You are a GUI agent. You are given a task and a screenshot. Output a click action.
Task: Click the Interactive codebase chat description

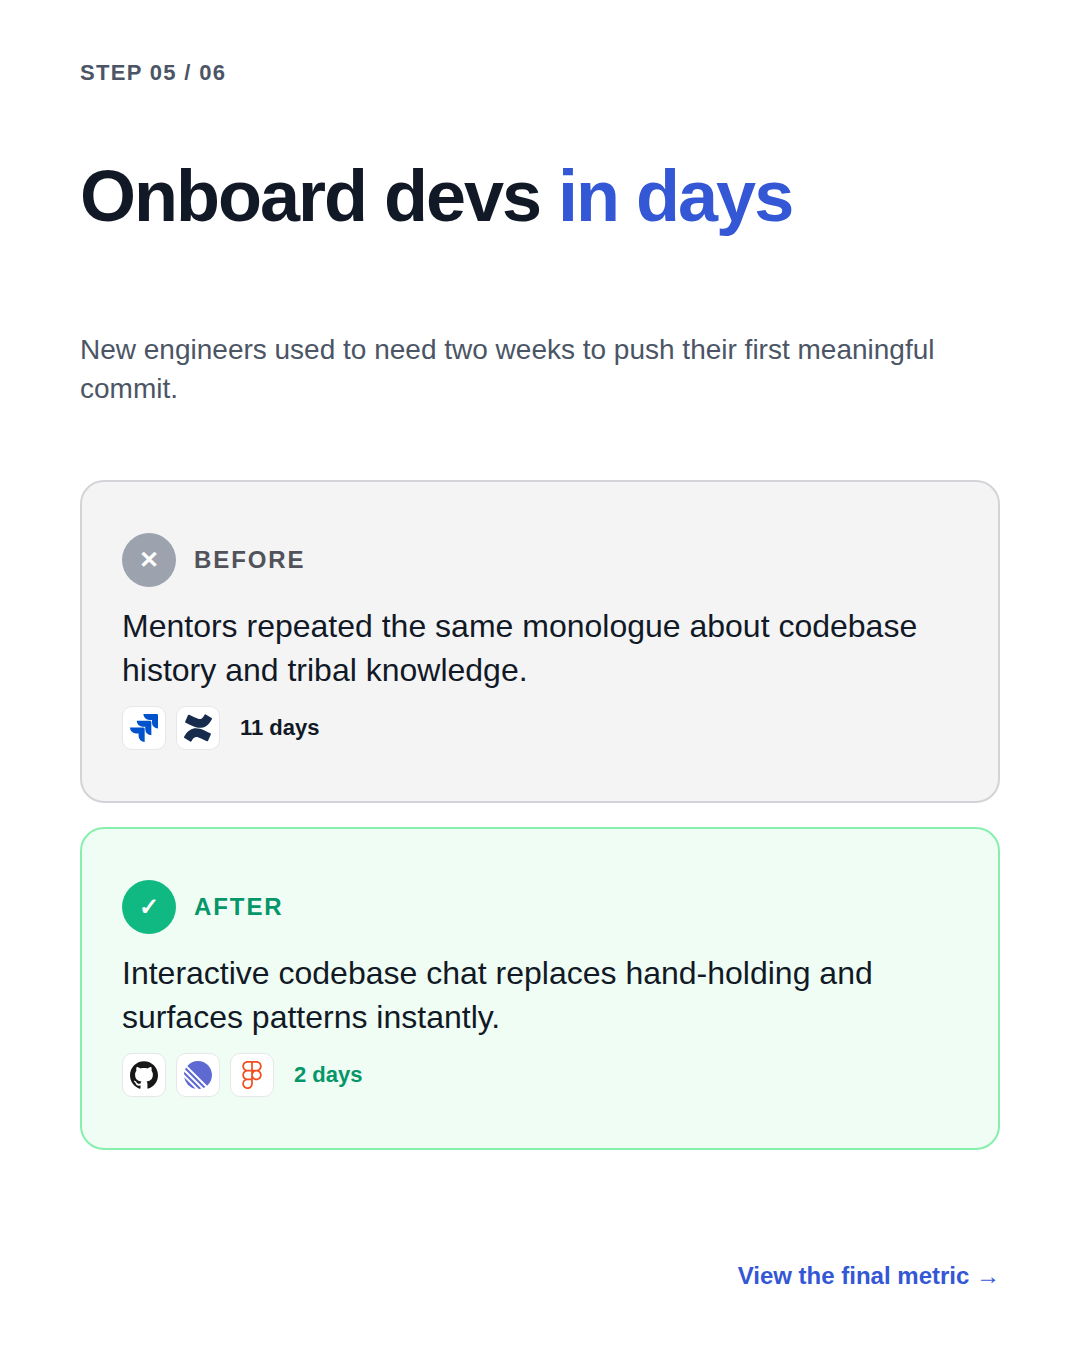click(497, 995)
